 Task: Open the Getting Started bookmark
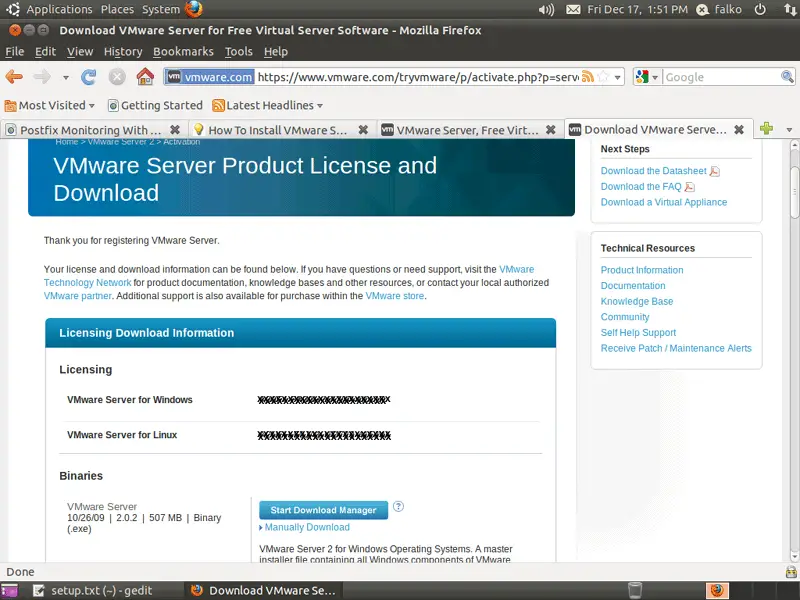click(x=156, y=106)
